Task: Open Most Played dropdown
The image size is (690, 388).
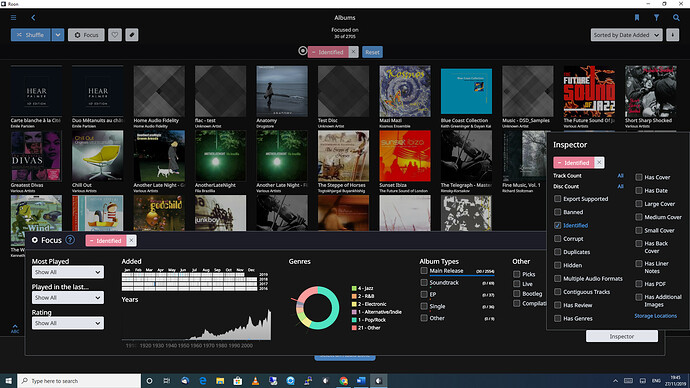Action: coord(68,272)
